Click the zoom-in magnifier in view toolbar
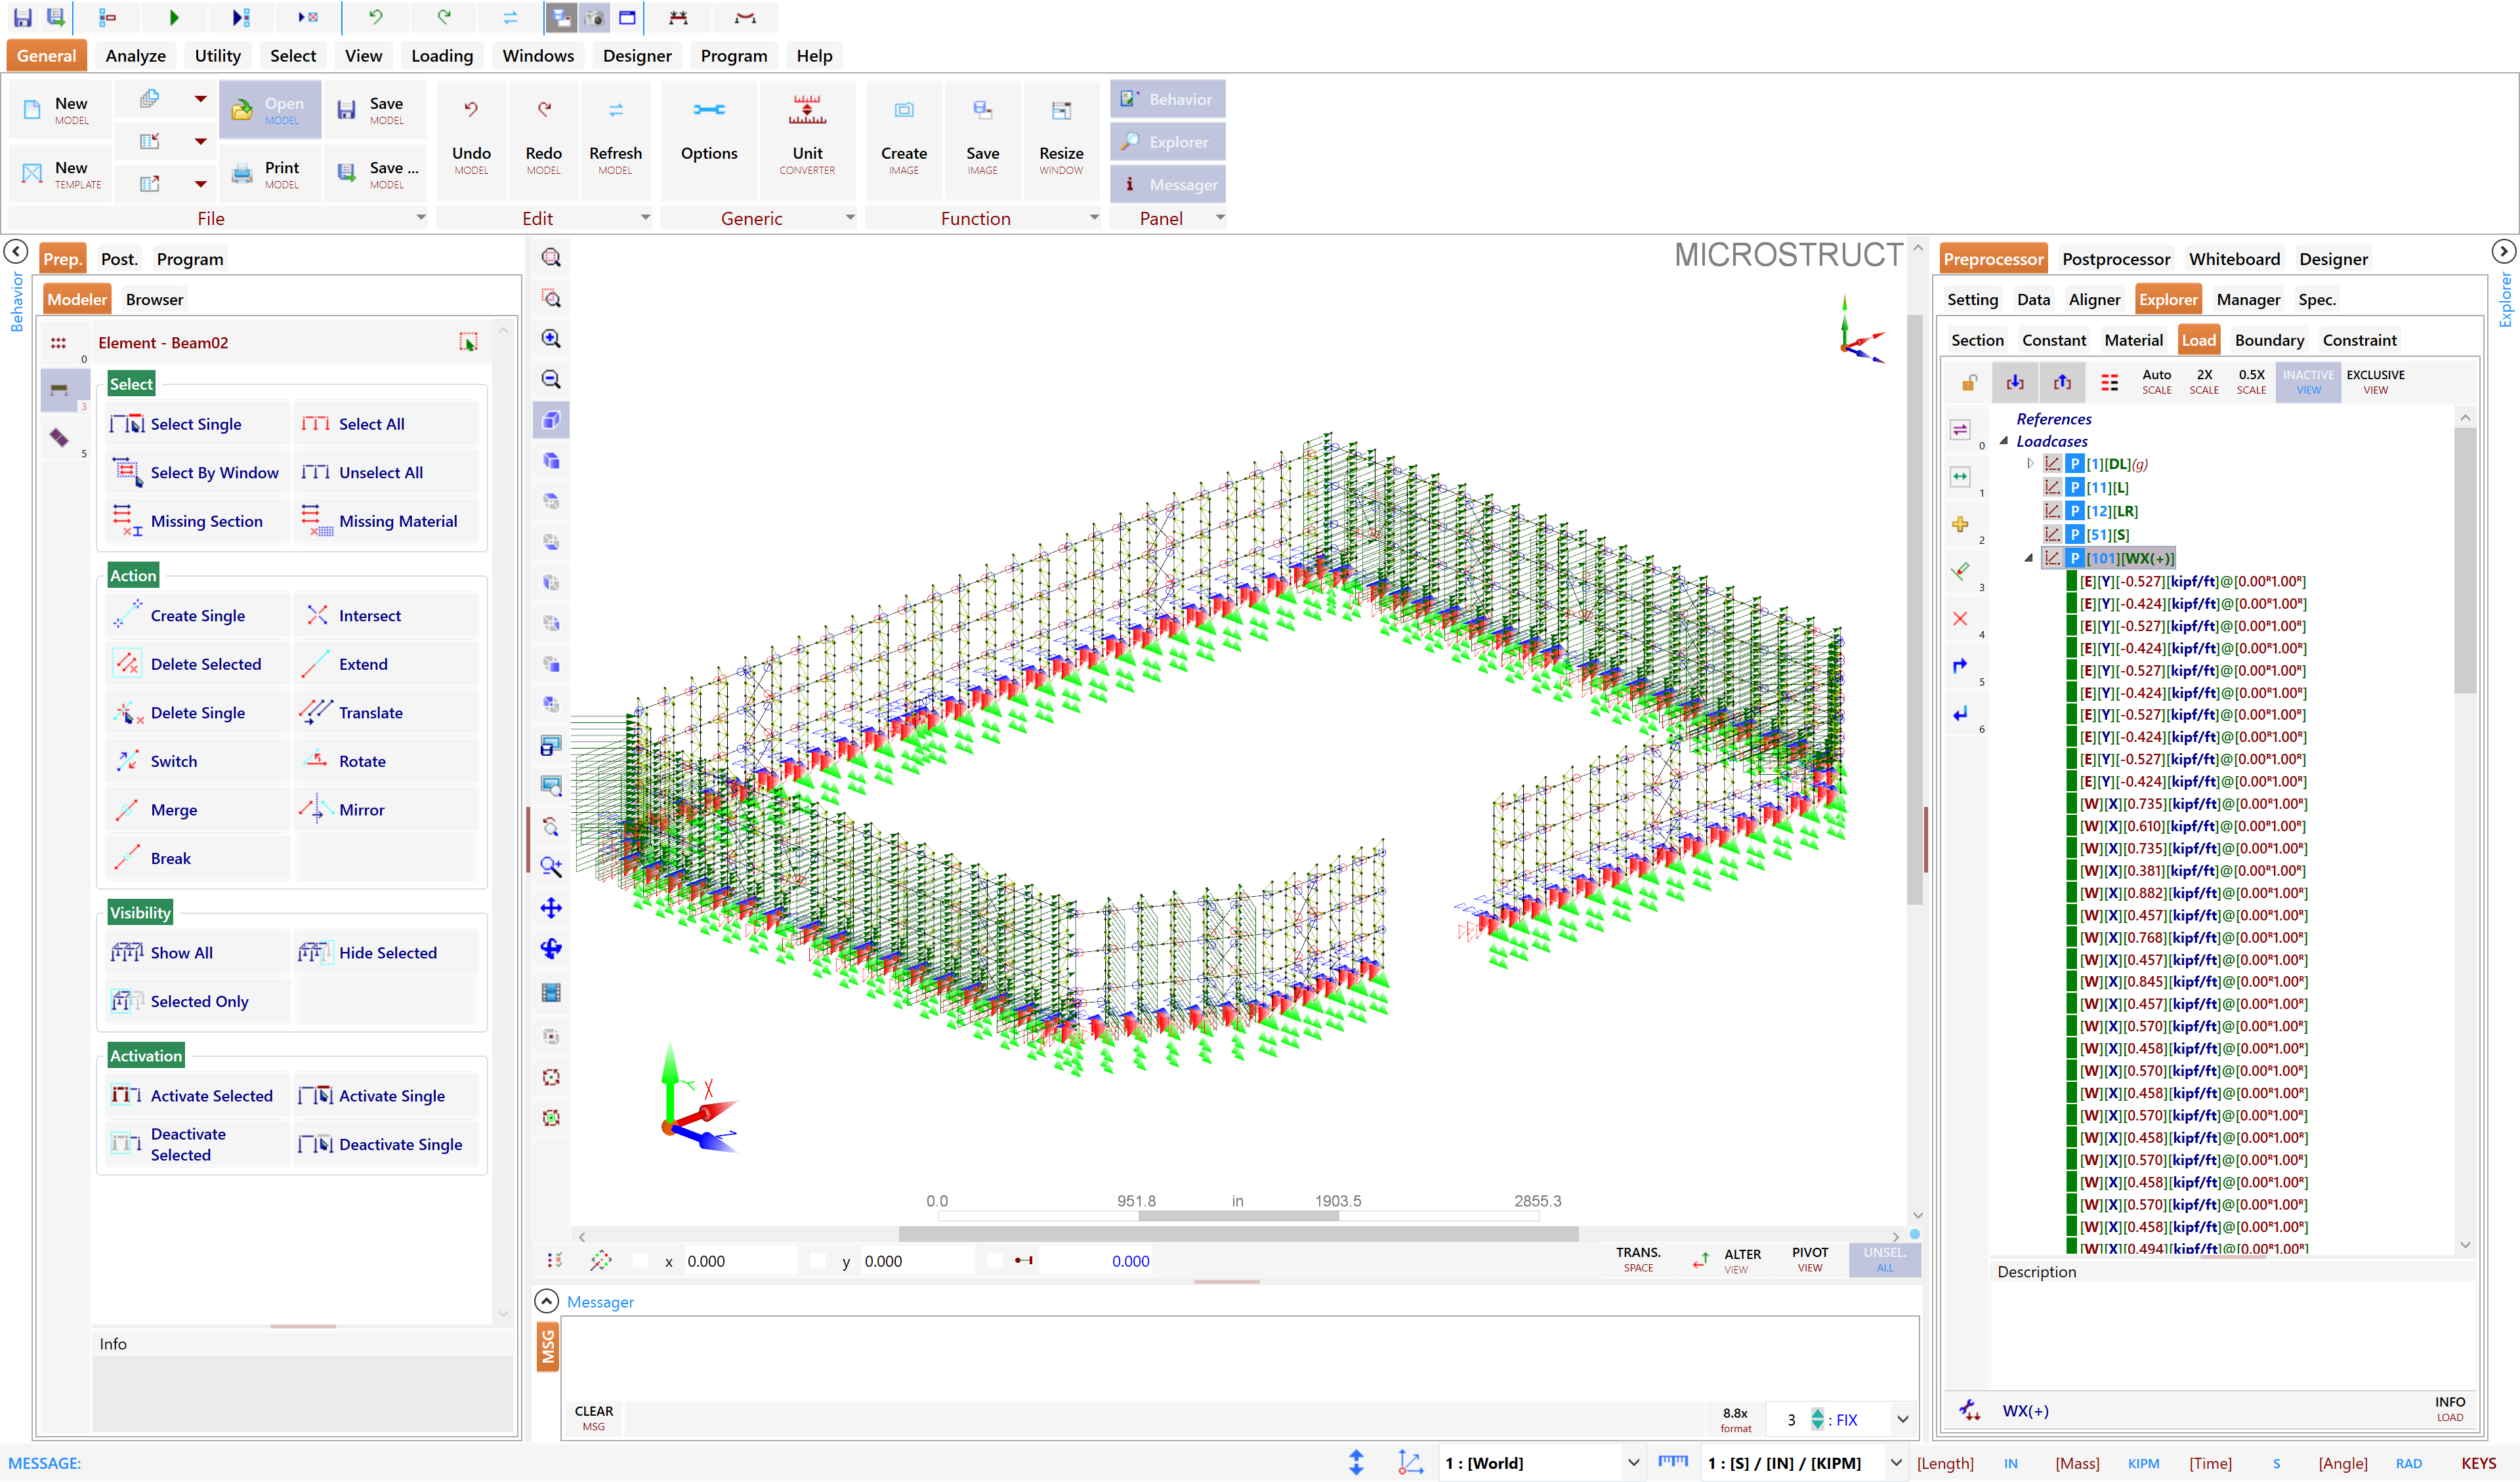The height and width of the screenshot is (1482, 2520). 551,339
